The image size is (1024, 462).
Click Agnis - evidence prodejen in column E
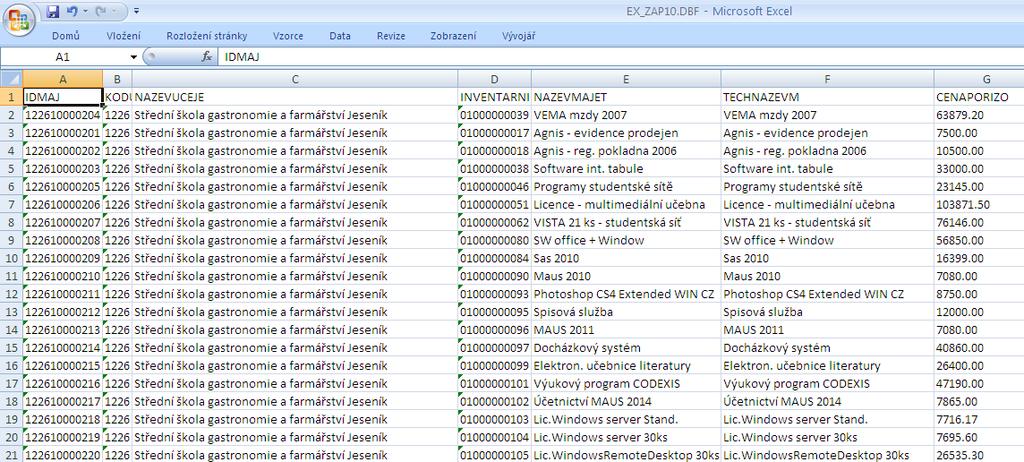[x=626, y=133]
